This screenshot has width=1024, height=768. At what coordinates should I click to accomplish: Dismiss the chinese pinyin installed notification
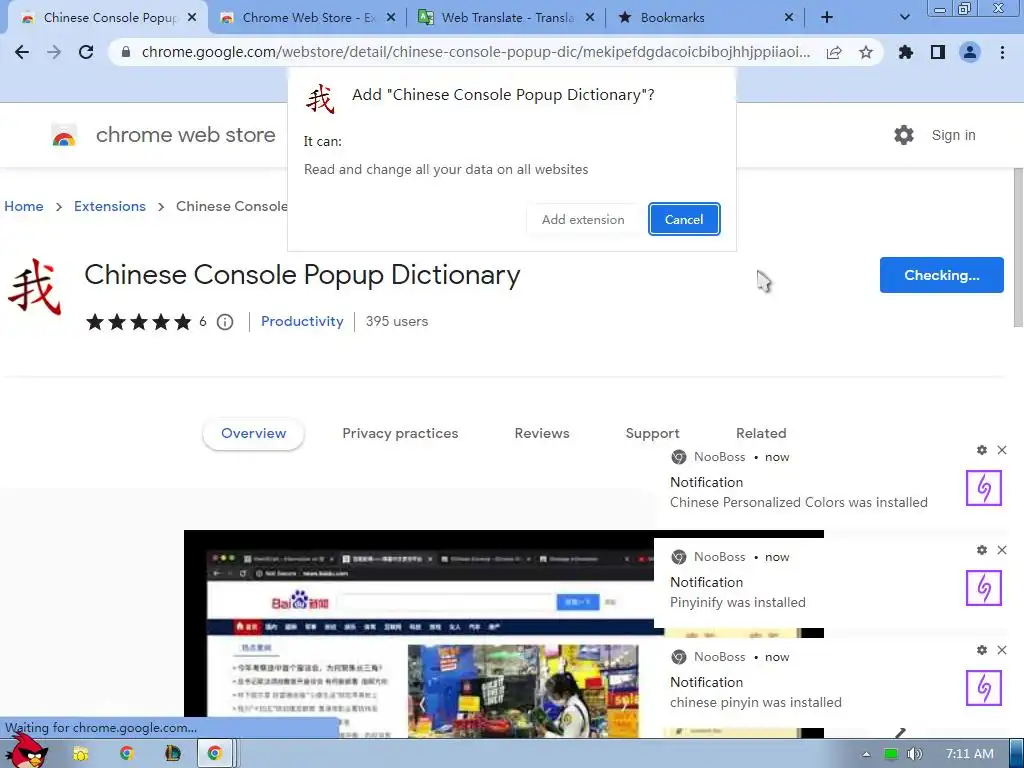[x=1002, y=650]
